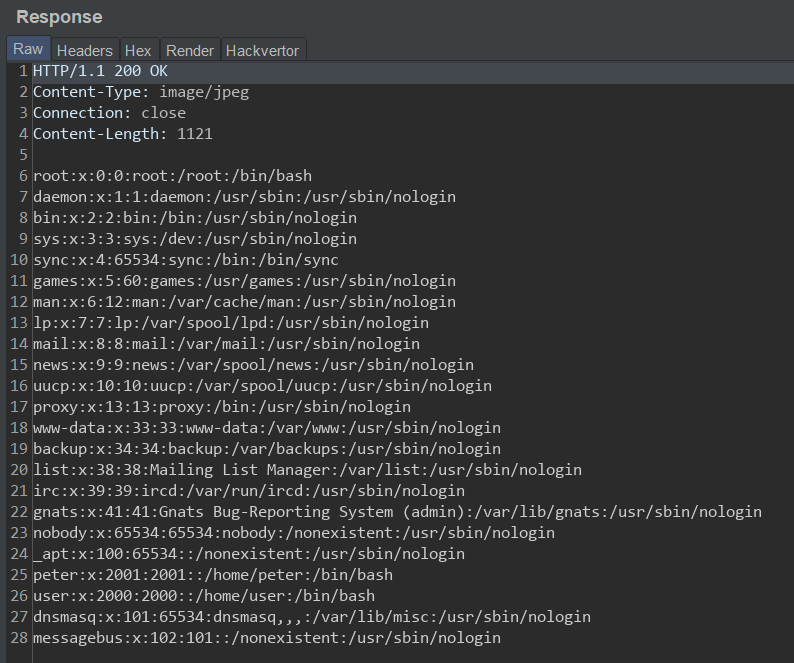Click line number 1 in the gutter
This screenshot has height=663, width=794.
click(23, 71)
